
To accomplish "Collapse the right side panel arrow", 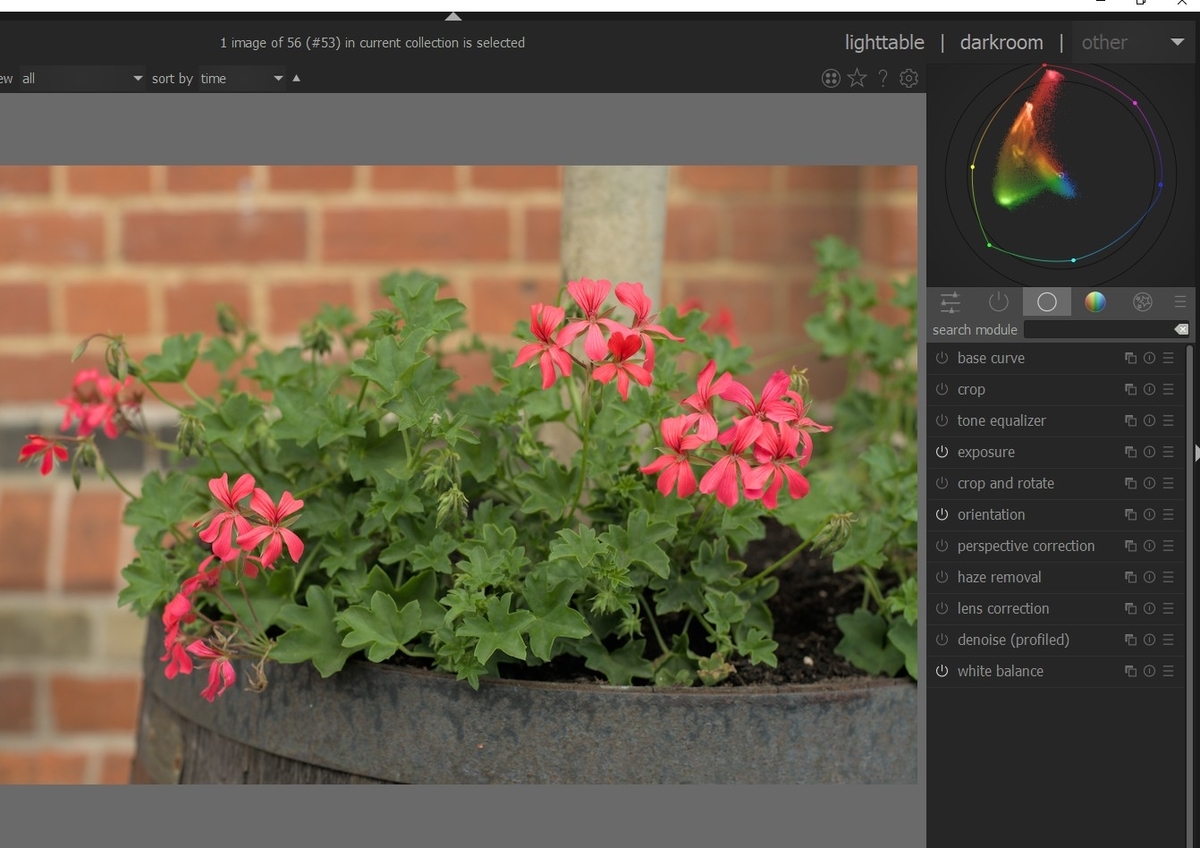I will coord(1197,453).
